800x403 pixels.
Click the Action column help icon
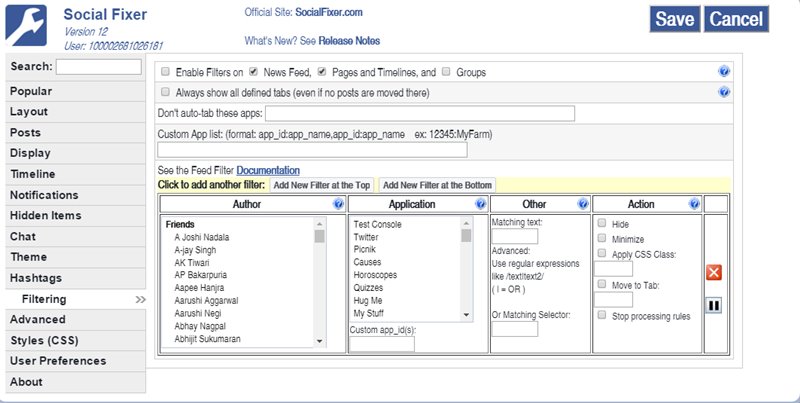point(694,204)
